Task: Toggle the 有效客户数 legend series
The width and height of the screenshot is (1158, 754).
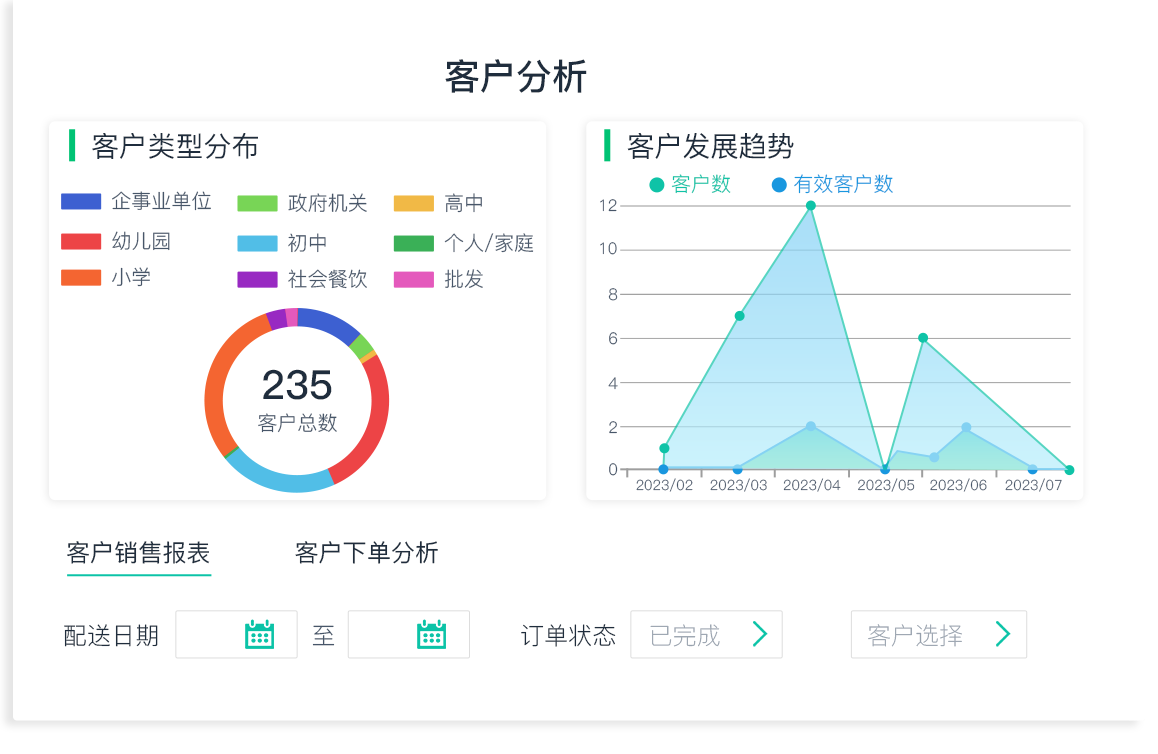Action: point(832,185)
